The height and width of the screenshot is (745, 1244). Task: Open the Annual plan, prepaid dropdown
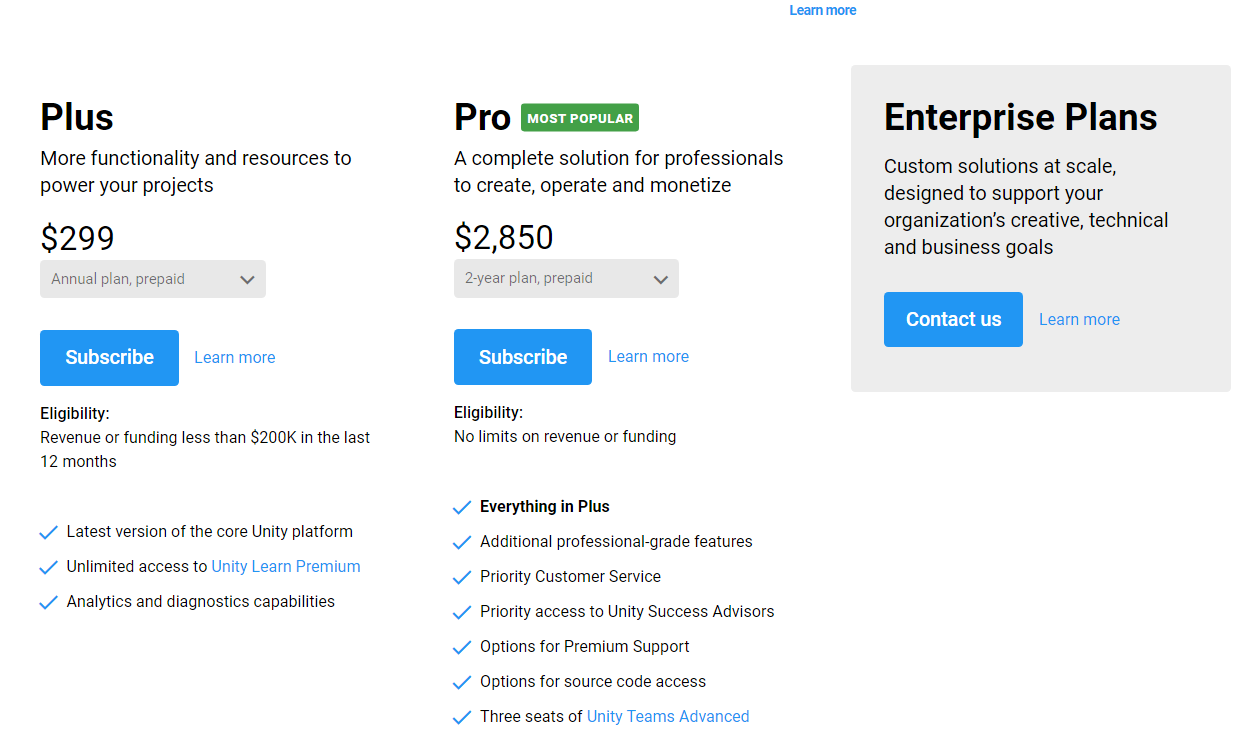click(x=153, y=279)
